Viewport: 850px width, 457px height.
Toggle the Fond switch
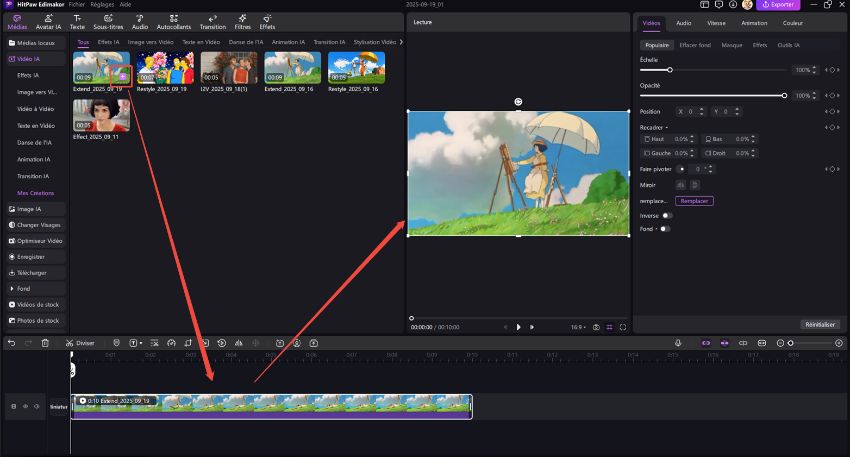click(x=665, y=229)
